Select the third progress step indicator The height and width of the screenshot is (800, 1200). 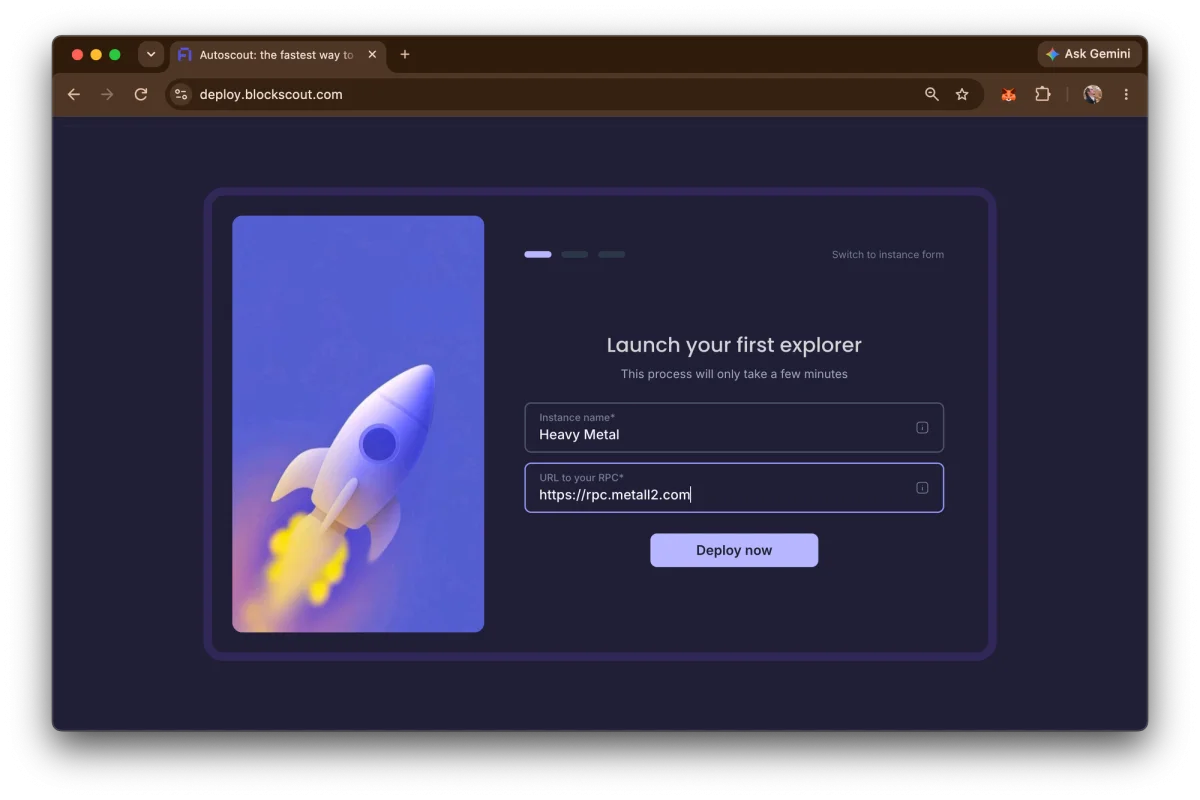[612, 254]
